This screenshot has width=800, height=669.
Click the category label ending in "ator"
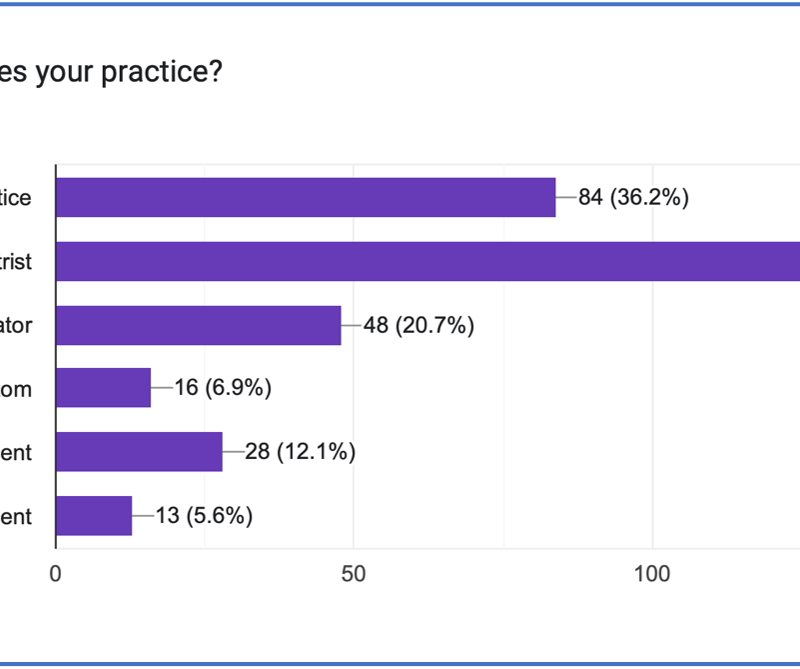pyautogui.click(x=16, y=325)
